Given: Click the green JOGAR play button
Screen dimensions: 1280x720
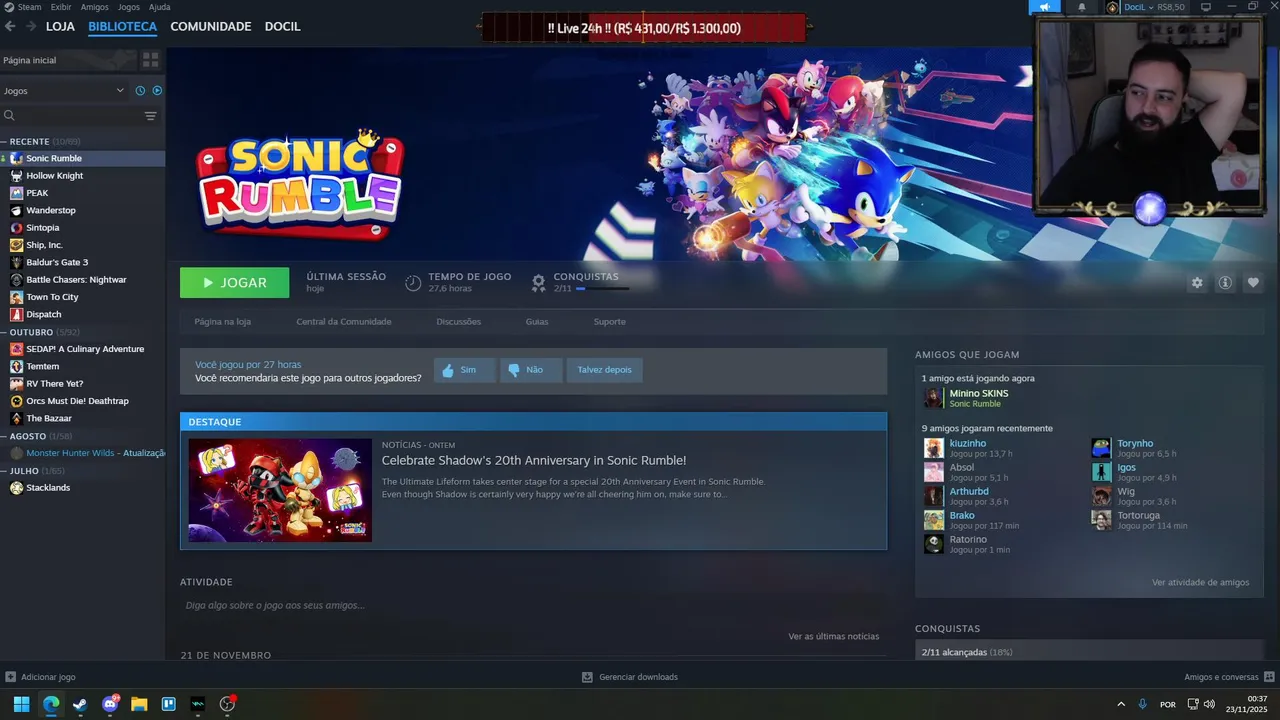Looking at the screenshot, I should [x=234, y=283].
